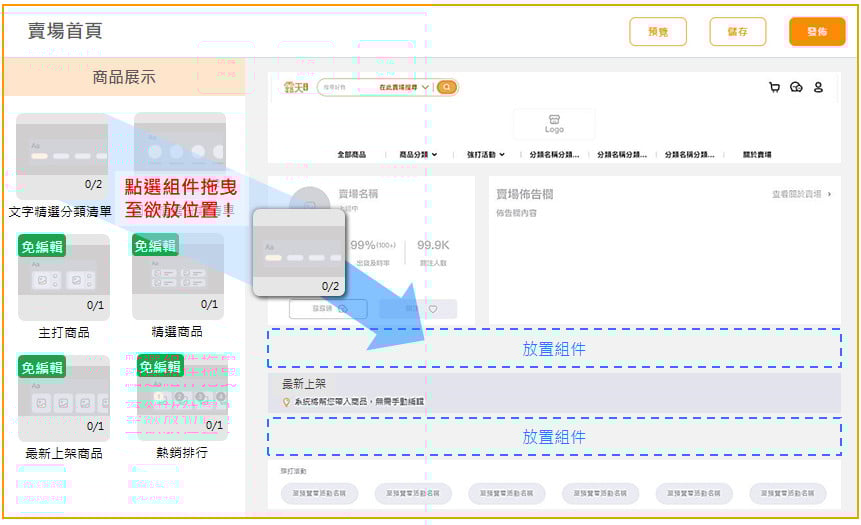Open the 全部商品 navigation item
This screenshot has height=525, width=861.
[x=351, y=155]
